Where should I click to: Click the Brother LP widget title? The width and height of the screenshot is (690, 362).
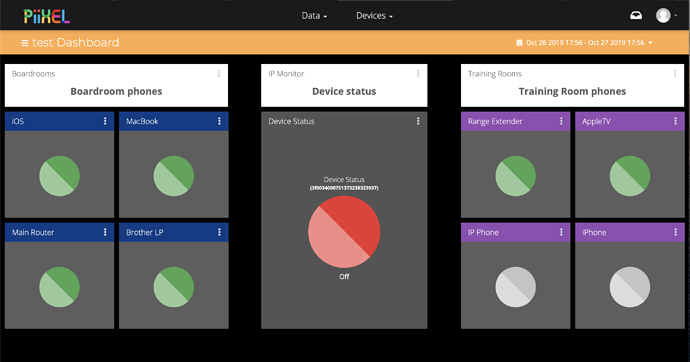click(144, 232)
